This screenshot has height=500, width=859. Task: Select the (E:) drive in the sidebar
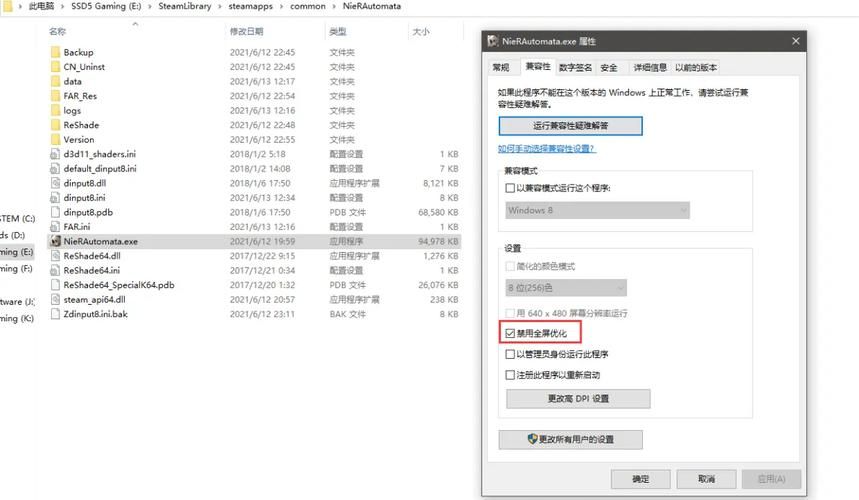17,252
